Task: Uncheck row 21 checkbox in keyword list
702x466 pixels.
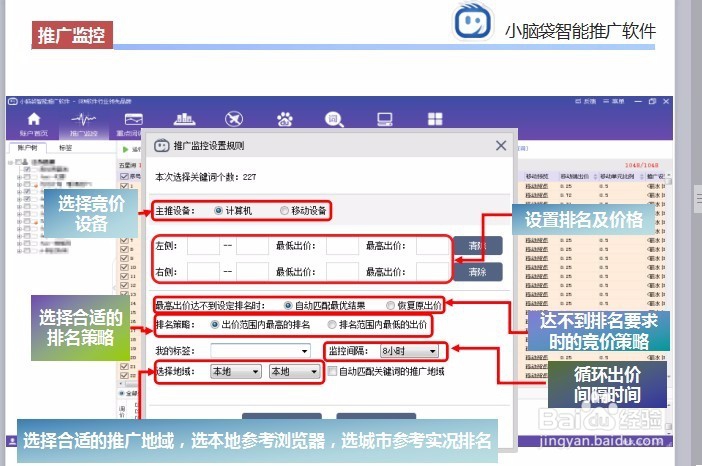Action: click(x=124, y=366)
